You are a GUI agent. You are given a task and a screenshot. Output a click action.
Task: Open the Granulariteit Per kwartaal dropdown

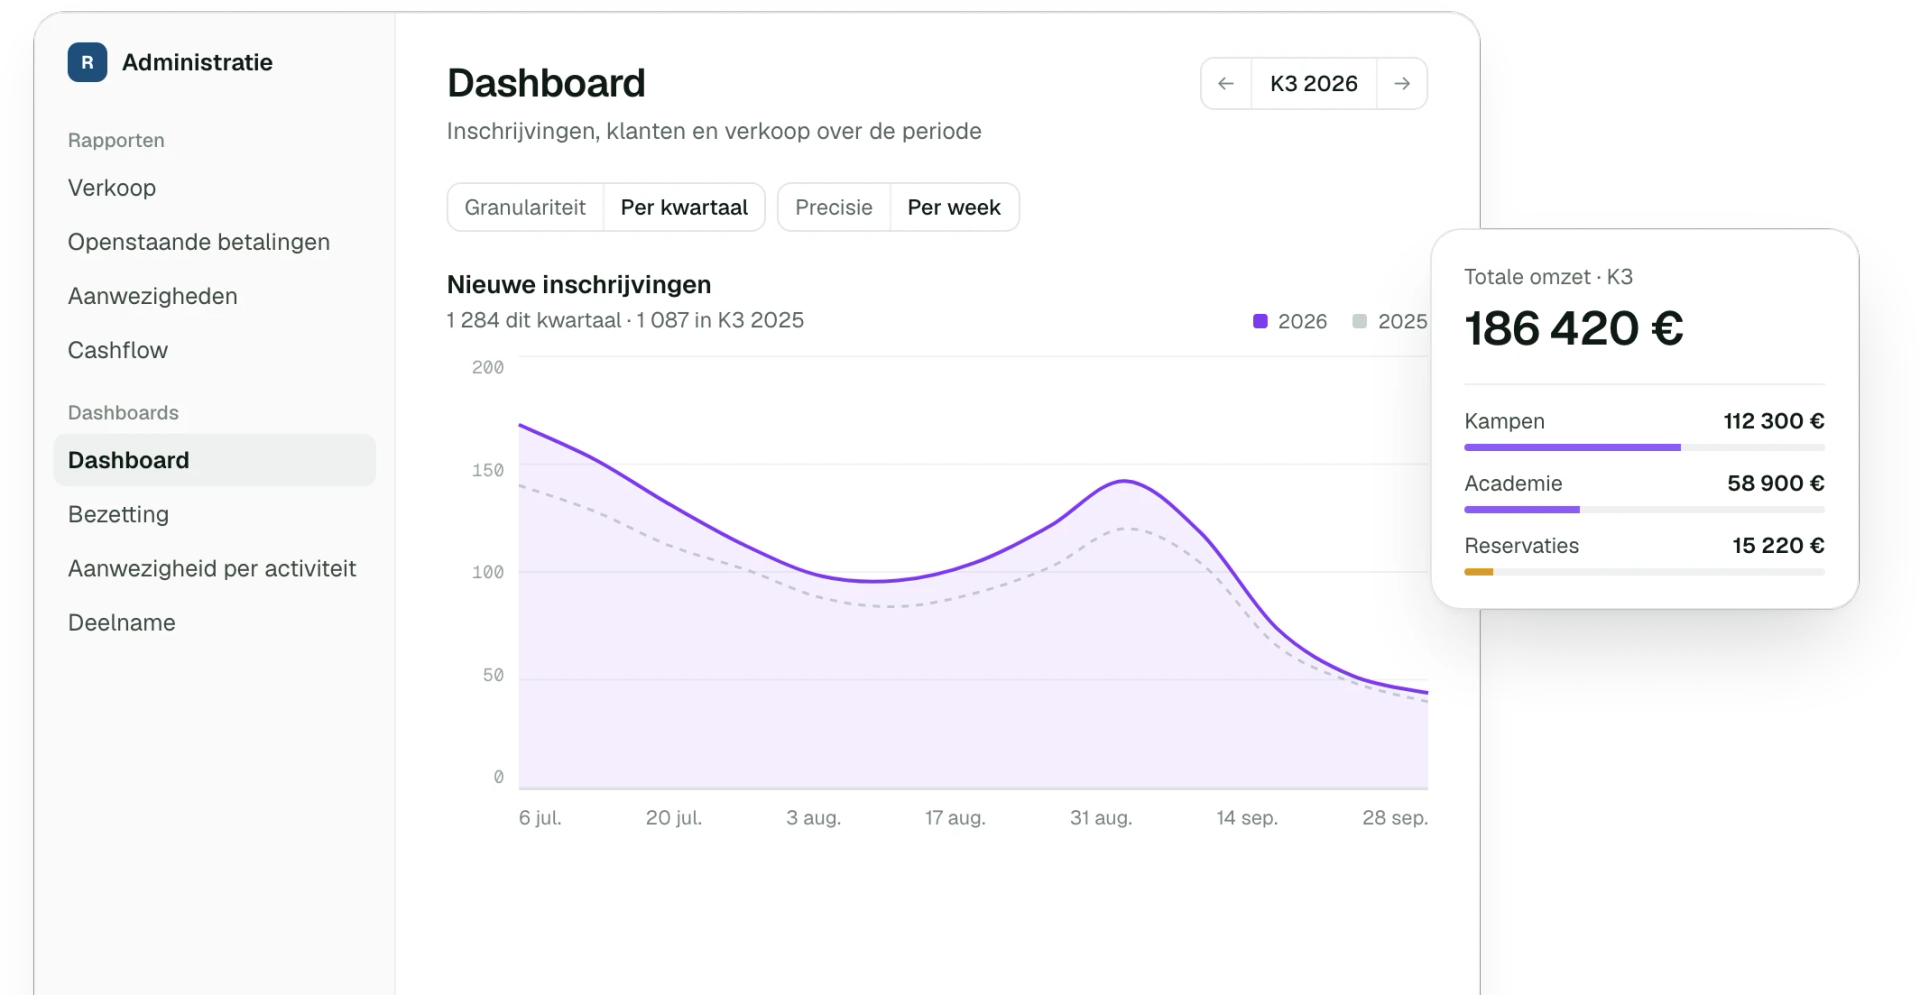(606, 207)
